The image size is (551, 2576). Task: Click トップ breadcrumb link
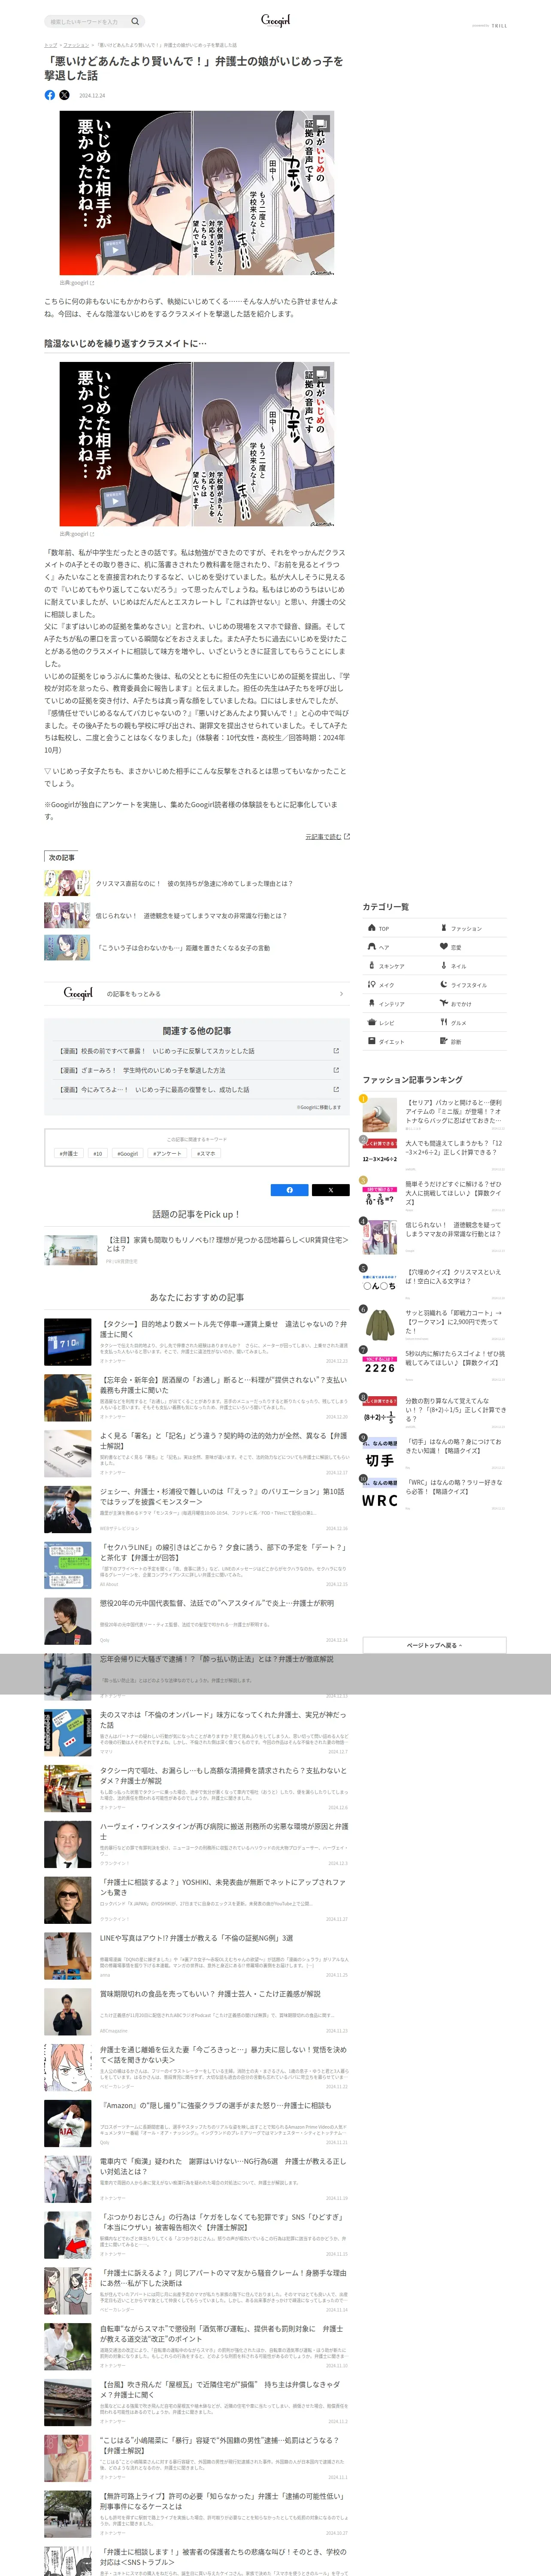click(x=50, y=45)
